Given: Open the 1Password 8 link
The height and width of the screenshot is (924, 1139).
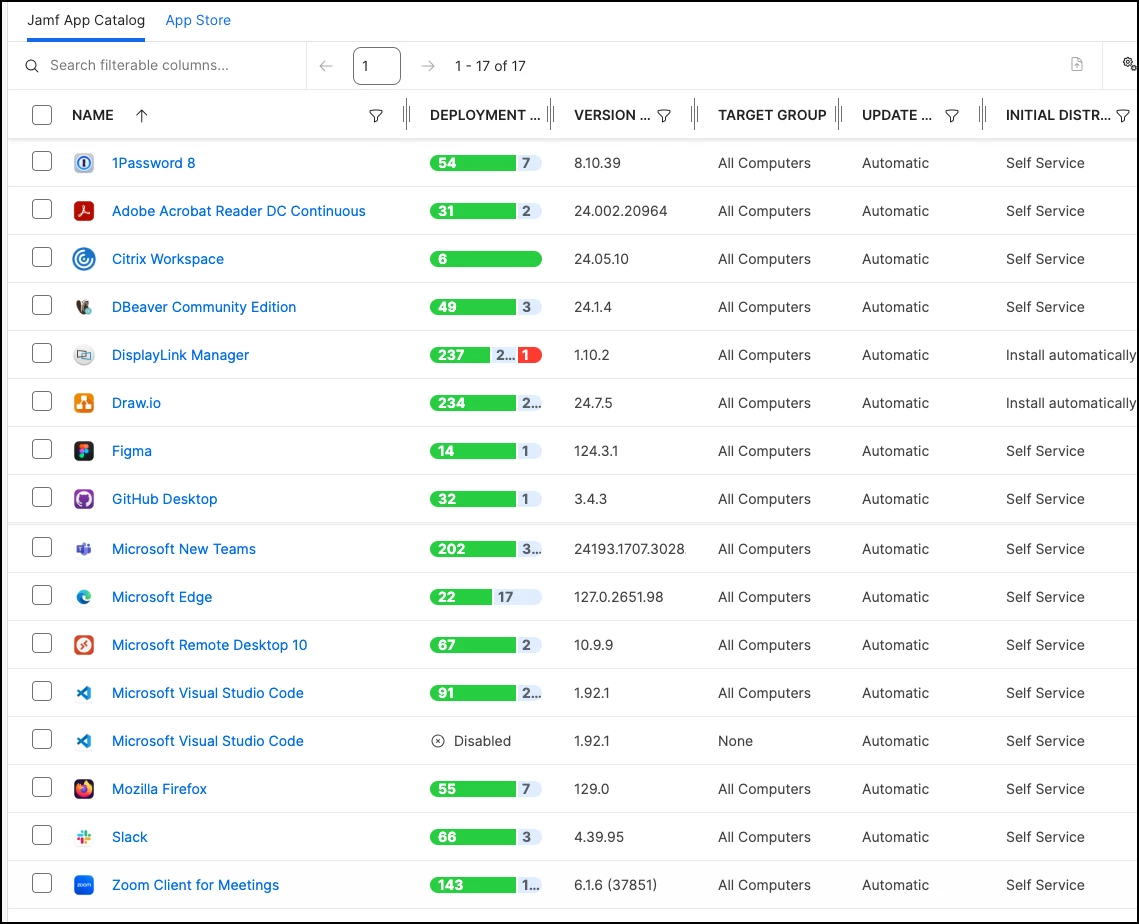Looking at the screenshot, I should pos(153,163).
